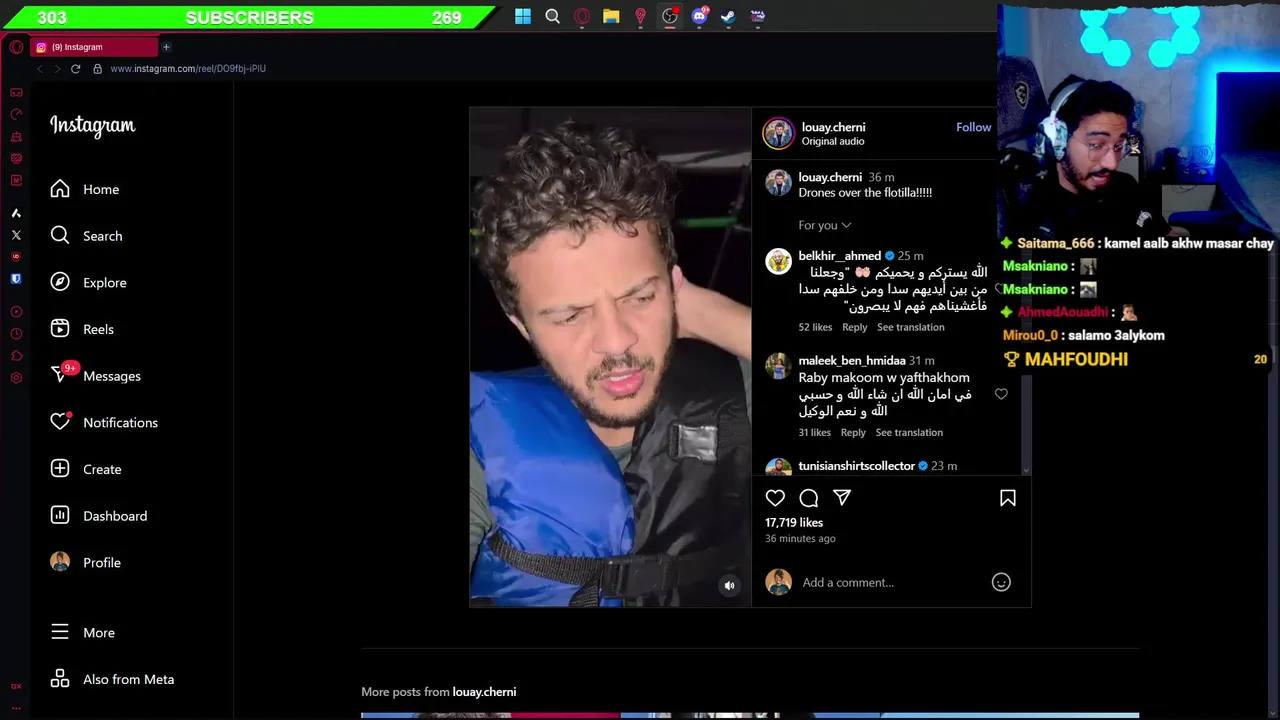Open X (Twitter) in Opera sidebar

click(16, 235)
